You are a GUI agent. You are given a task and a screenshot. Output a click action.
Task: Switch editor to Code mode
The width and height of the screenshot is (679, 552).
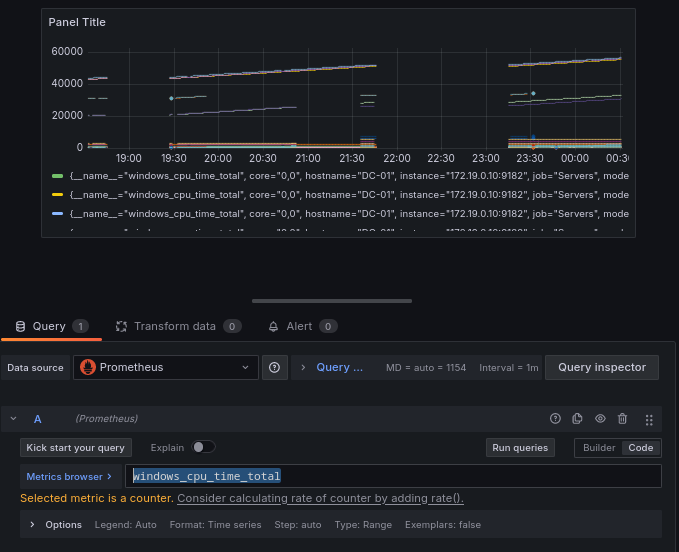pyautogui.click(x=640, y=448)
